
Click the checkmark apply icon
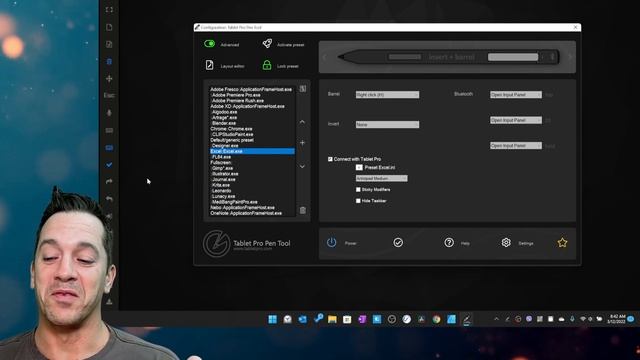398,242
